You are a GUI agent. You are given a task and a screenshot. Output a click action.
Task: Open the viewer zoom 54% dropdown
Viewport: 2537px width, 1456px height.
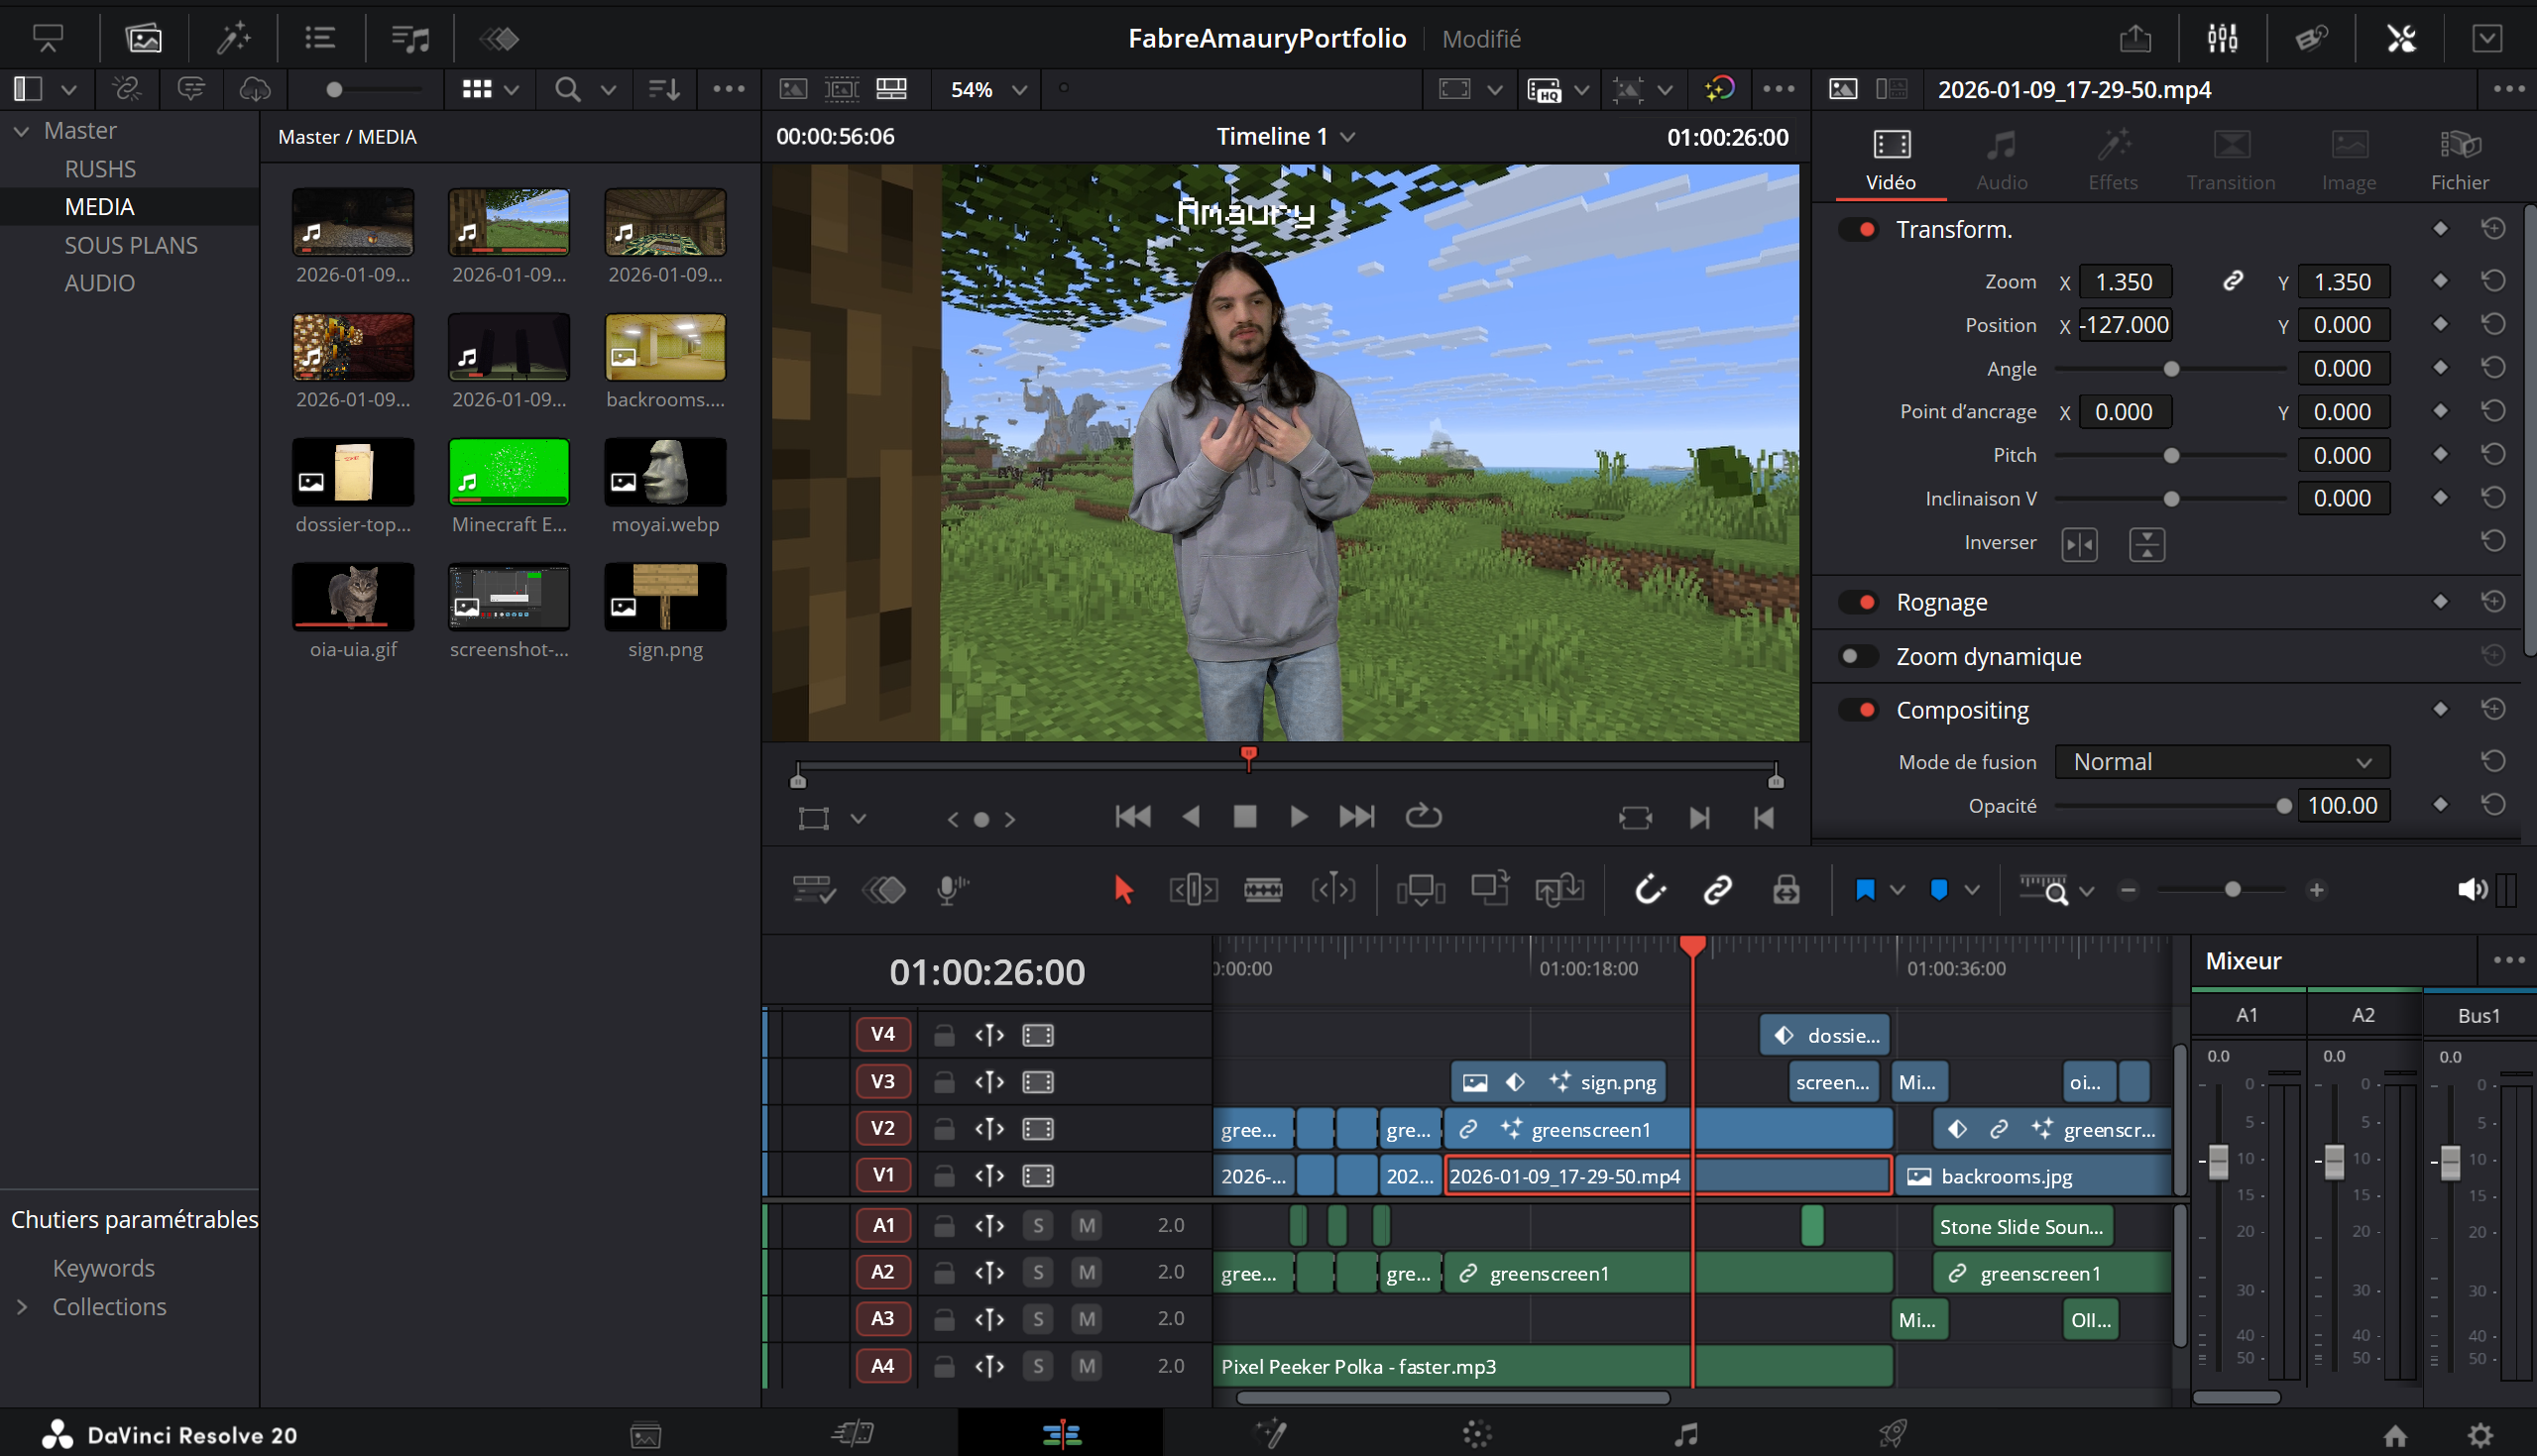(988, 89)
